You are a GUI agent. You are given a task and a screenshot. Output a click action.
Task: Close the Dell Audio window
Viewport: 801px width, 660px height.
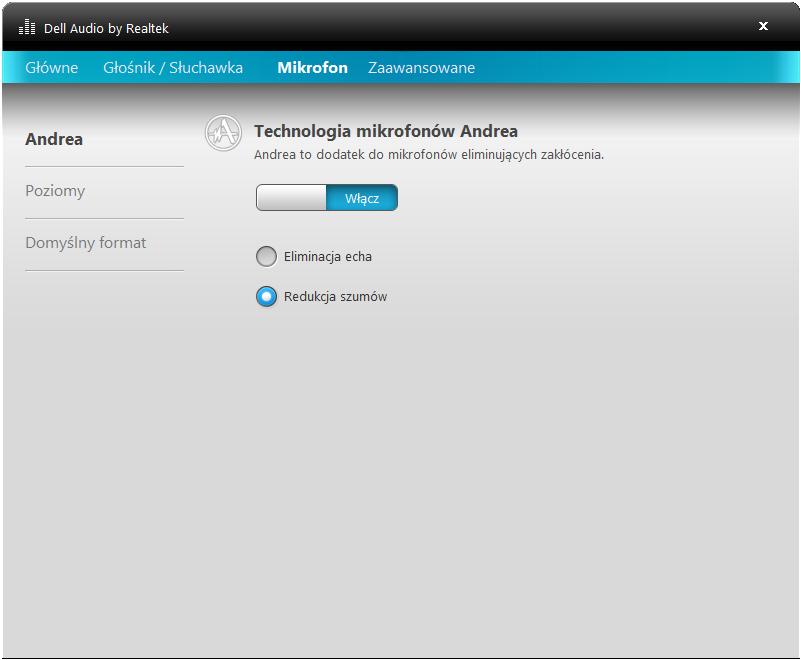[763, 26]
